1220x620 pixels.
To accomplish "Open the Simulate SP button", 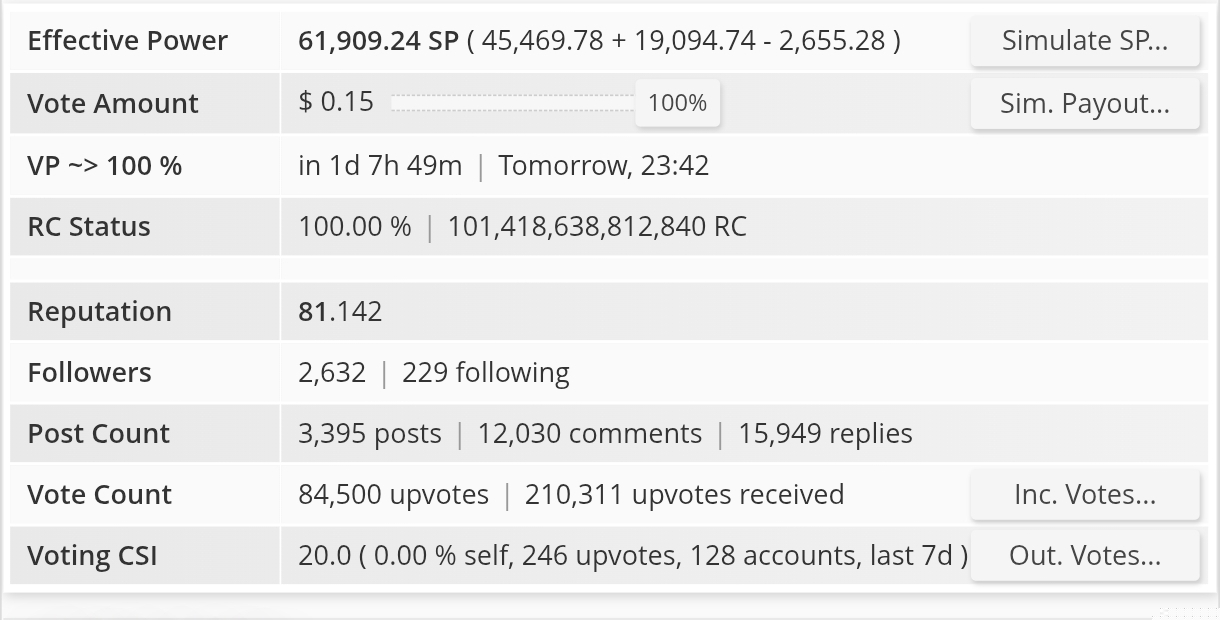I will [1085, 41].
